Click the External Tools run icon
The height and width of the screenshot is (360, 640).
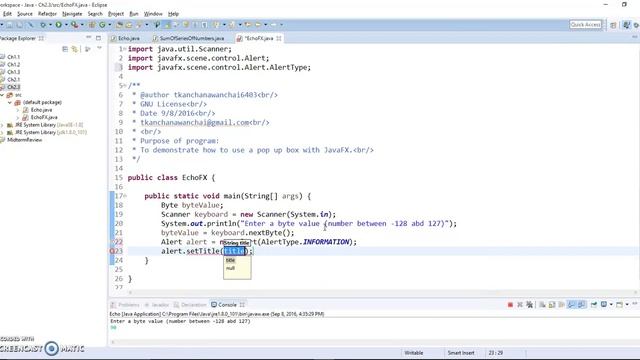pyautogui.click(x=74, y=25)
